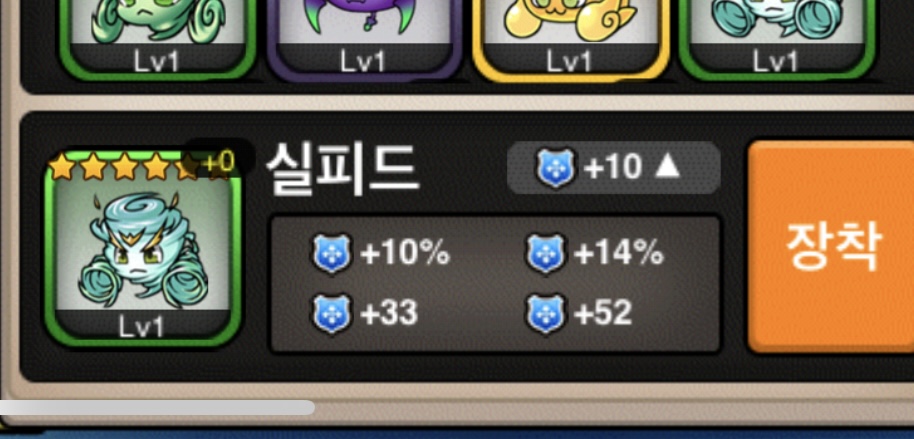914x439 pixels.
Task: Click the +52 defense stat text
Action: (603, 313)
